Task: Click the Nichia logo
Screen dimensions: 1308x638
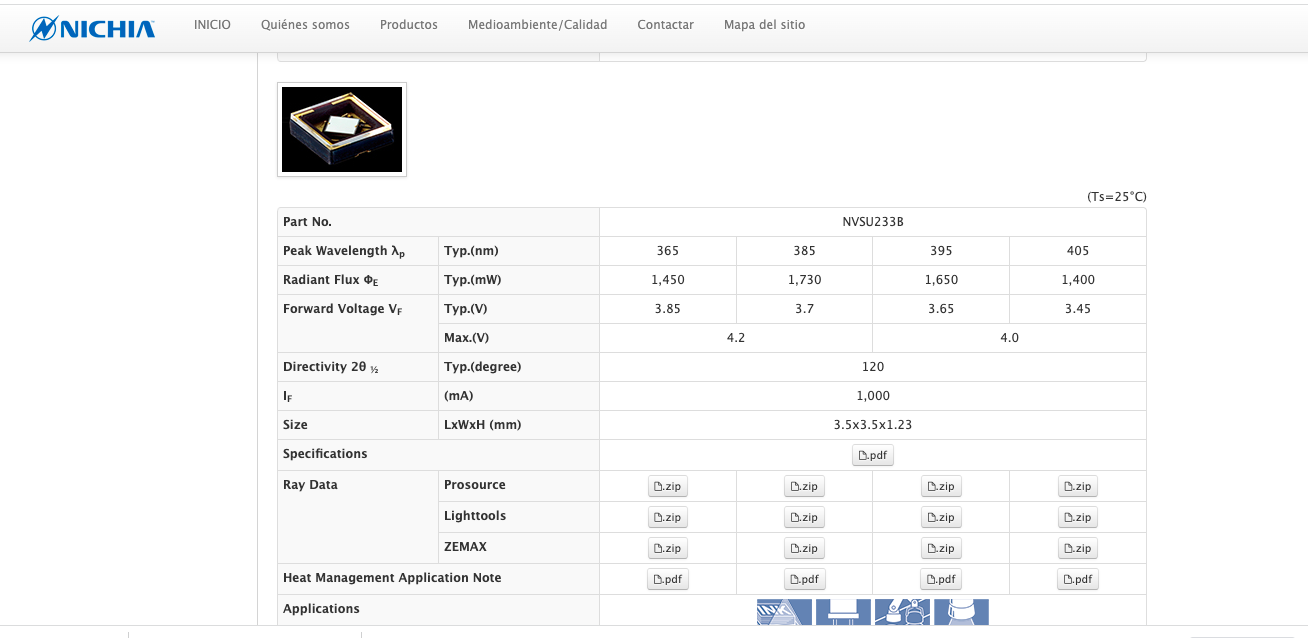Action: click(x=92, y=27)
